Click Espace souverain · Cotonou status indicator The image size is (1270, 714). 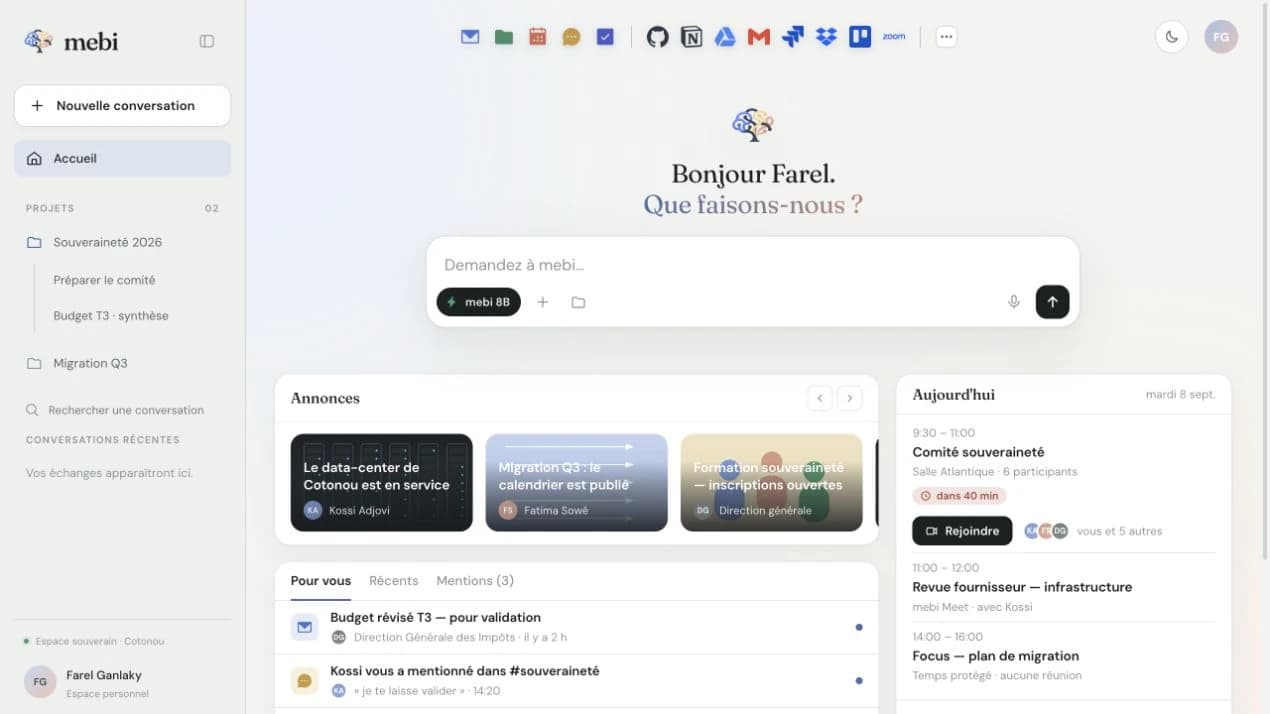pyautogui.click(x=94, y=641)
